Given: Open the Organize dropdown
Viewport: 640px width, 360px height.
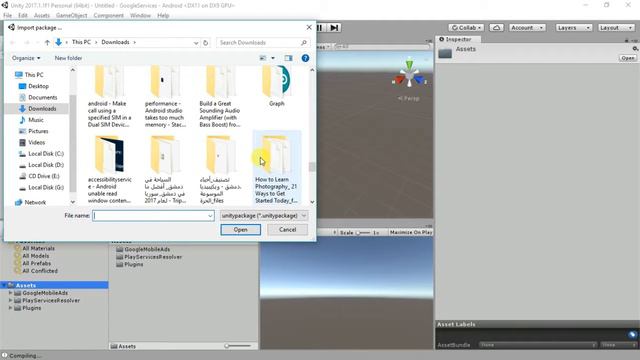Looking at the screenshot, I should point(26,58).
